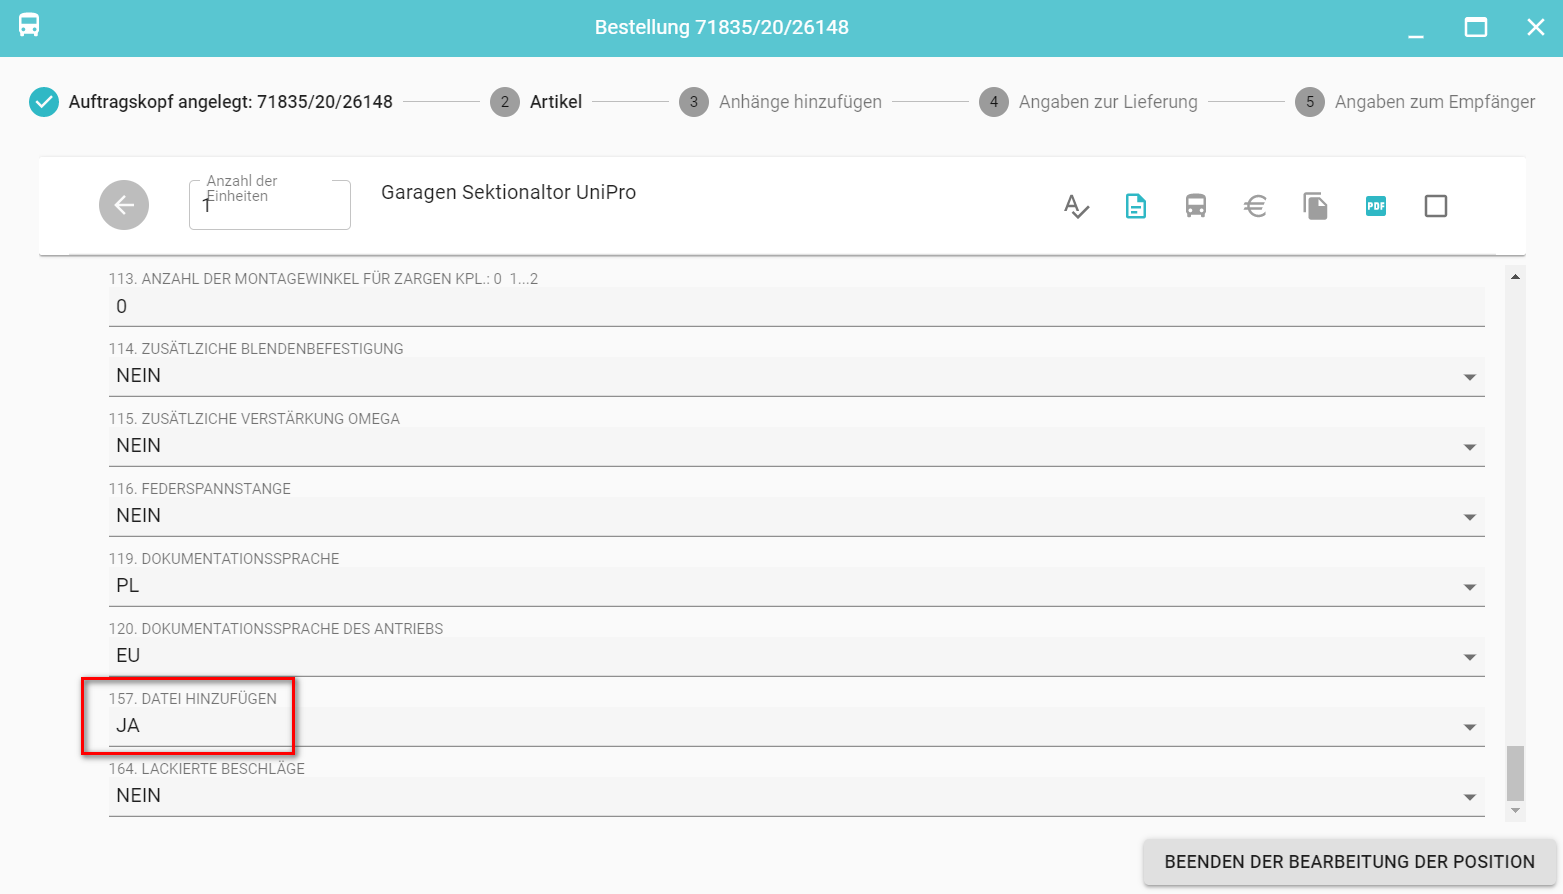Open the document notes icon
The width and height of the screenshot is (1563, 894).
point(1136,206)
